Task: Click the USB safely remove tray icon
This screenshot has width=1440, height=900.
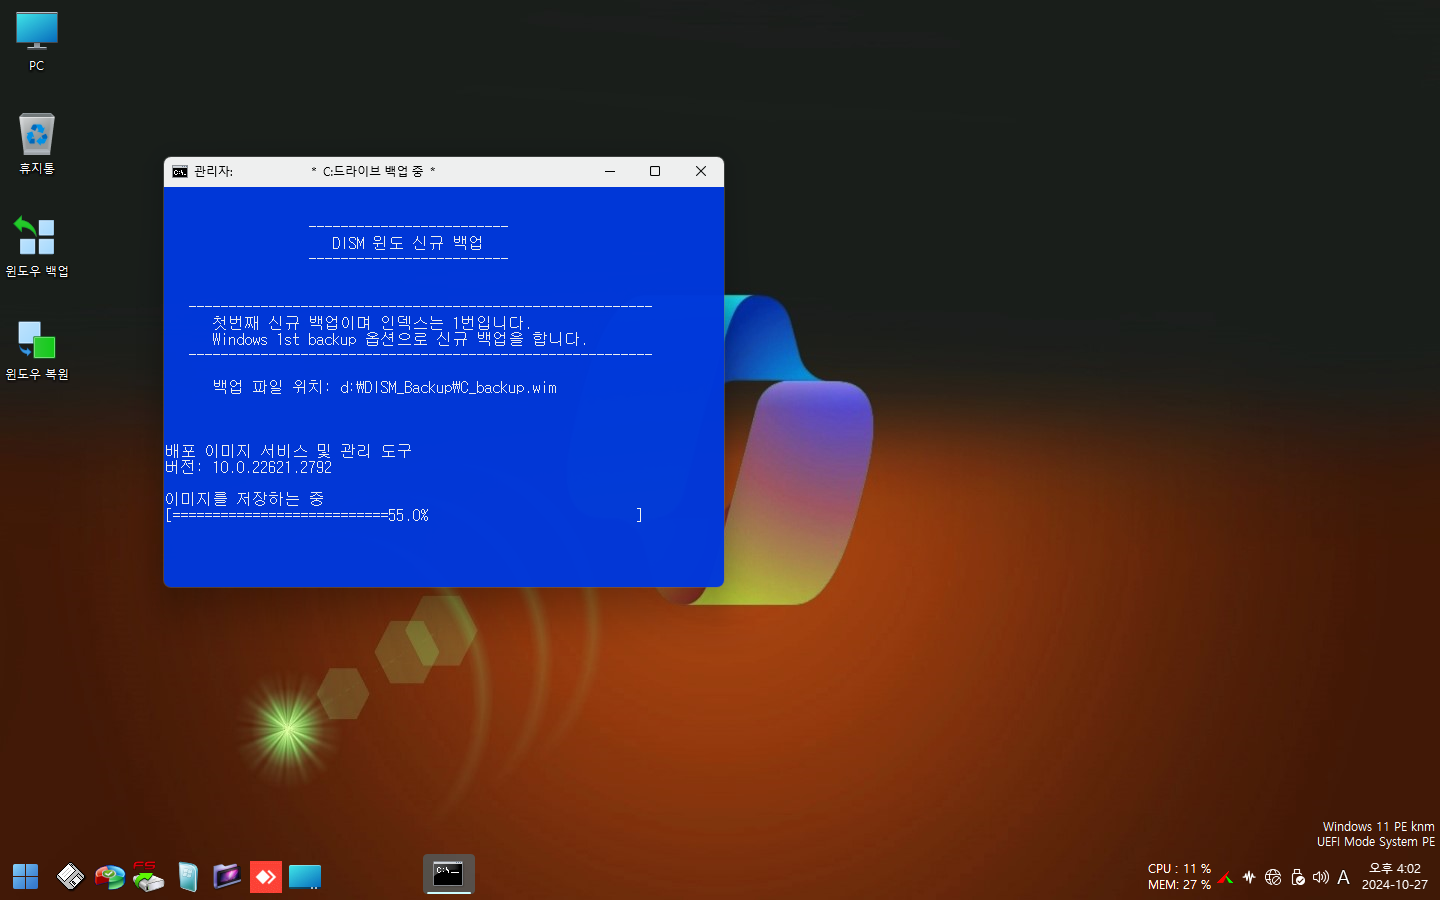Action: point(1297,877)
